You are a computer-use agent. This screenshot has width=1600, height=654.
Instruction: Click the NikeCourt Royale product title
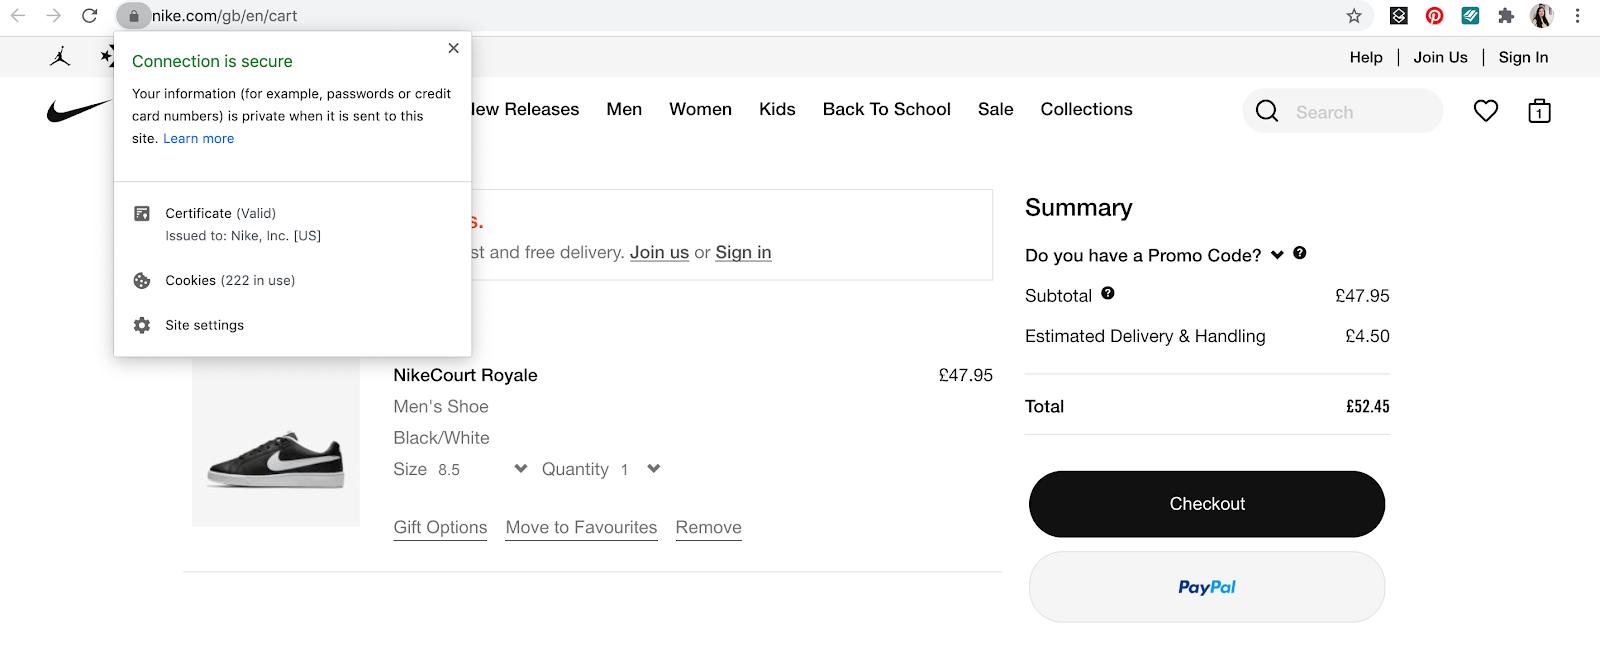click(x=465, y=375)
